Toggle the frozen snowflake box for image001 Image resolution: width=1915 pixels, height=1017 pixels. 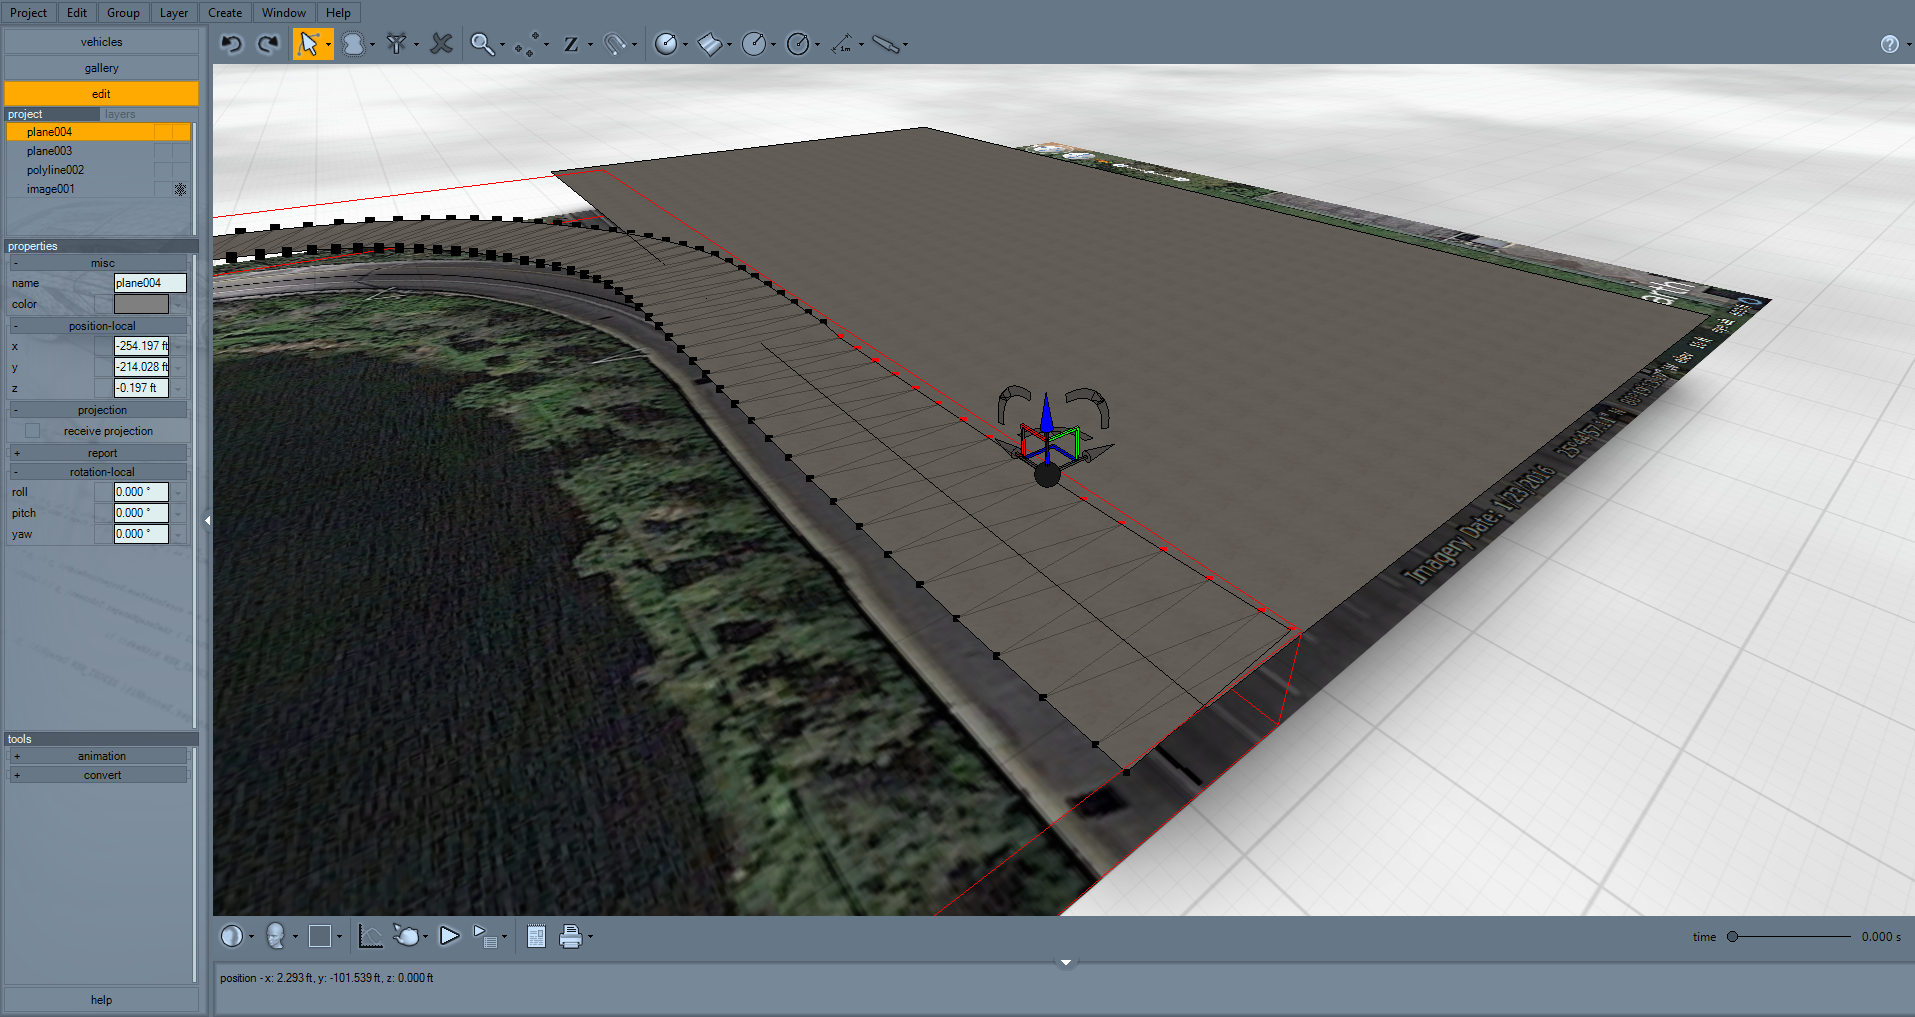pyautogui.click(x=180, y=189)
